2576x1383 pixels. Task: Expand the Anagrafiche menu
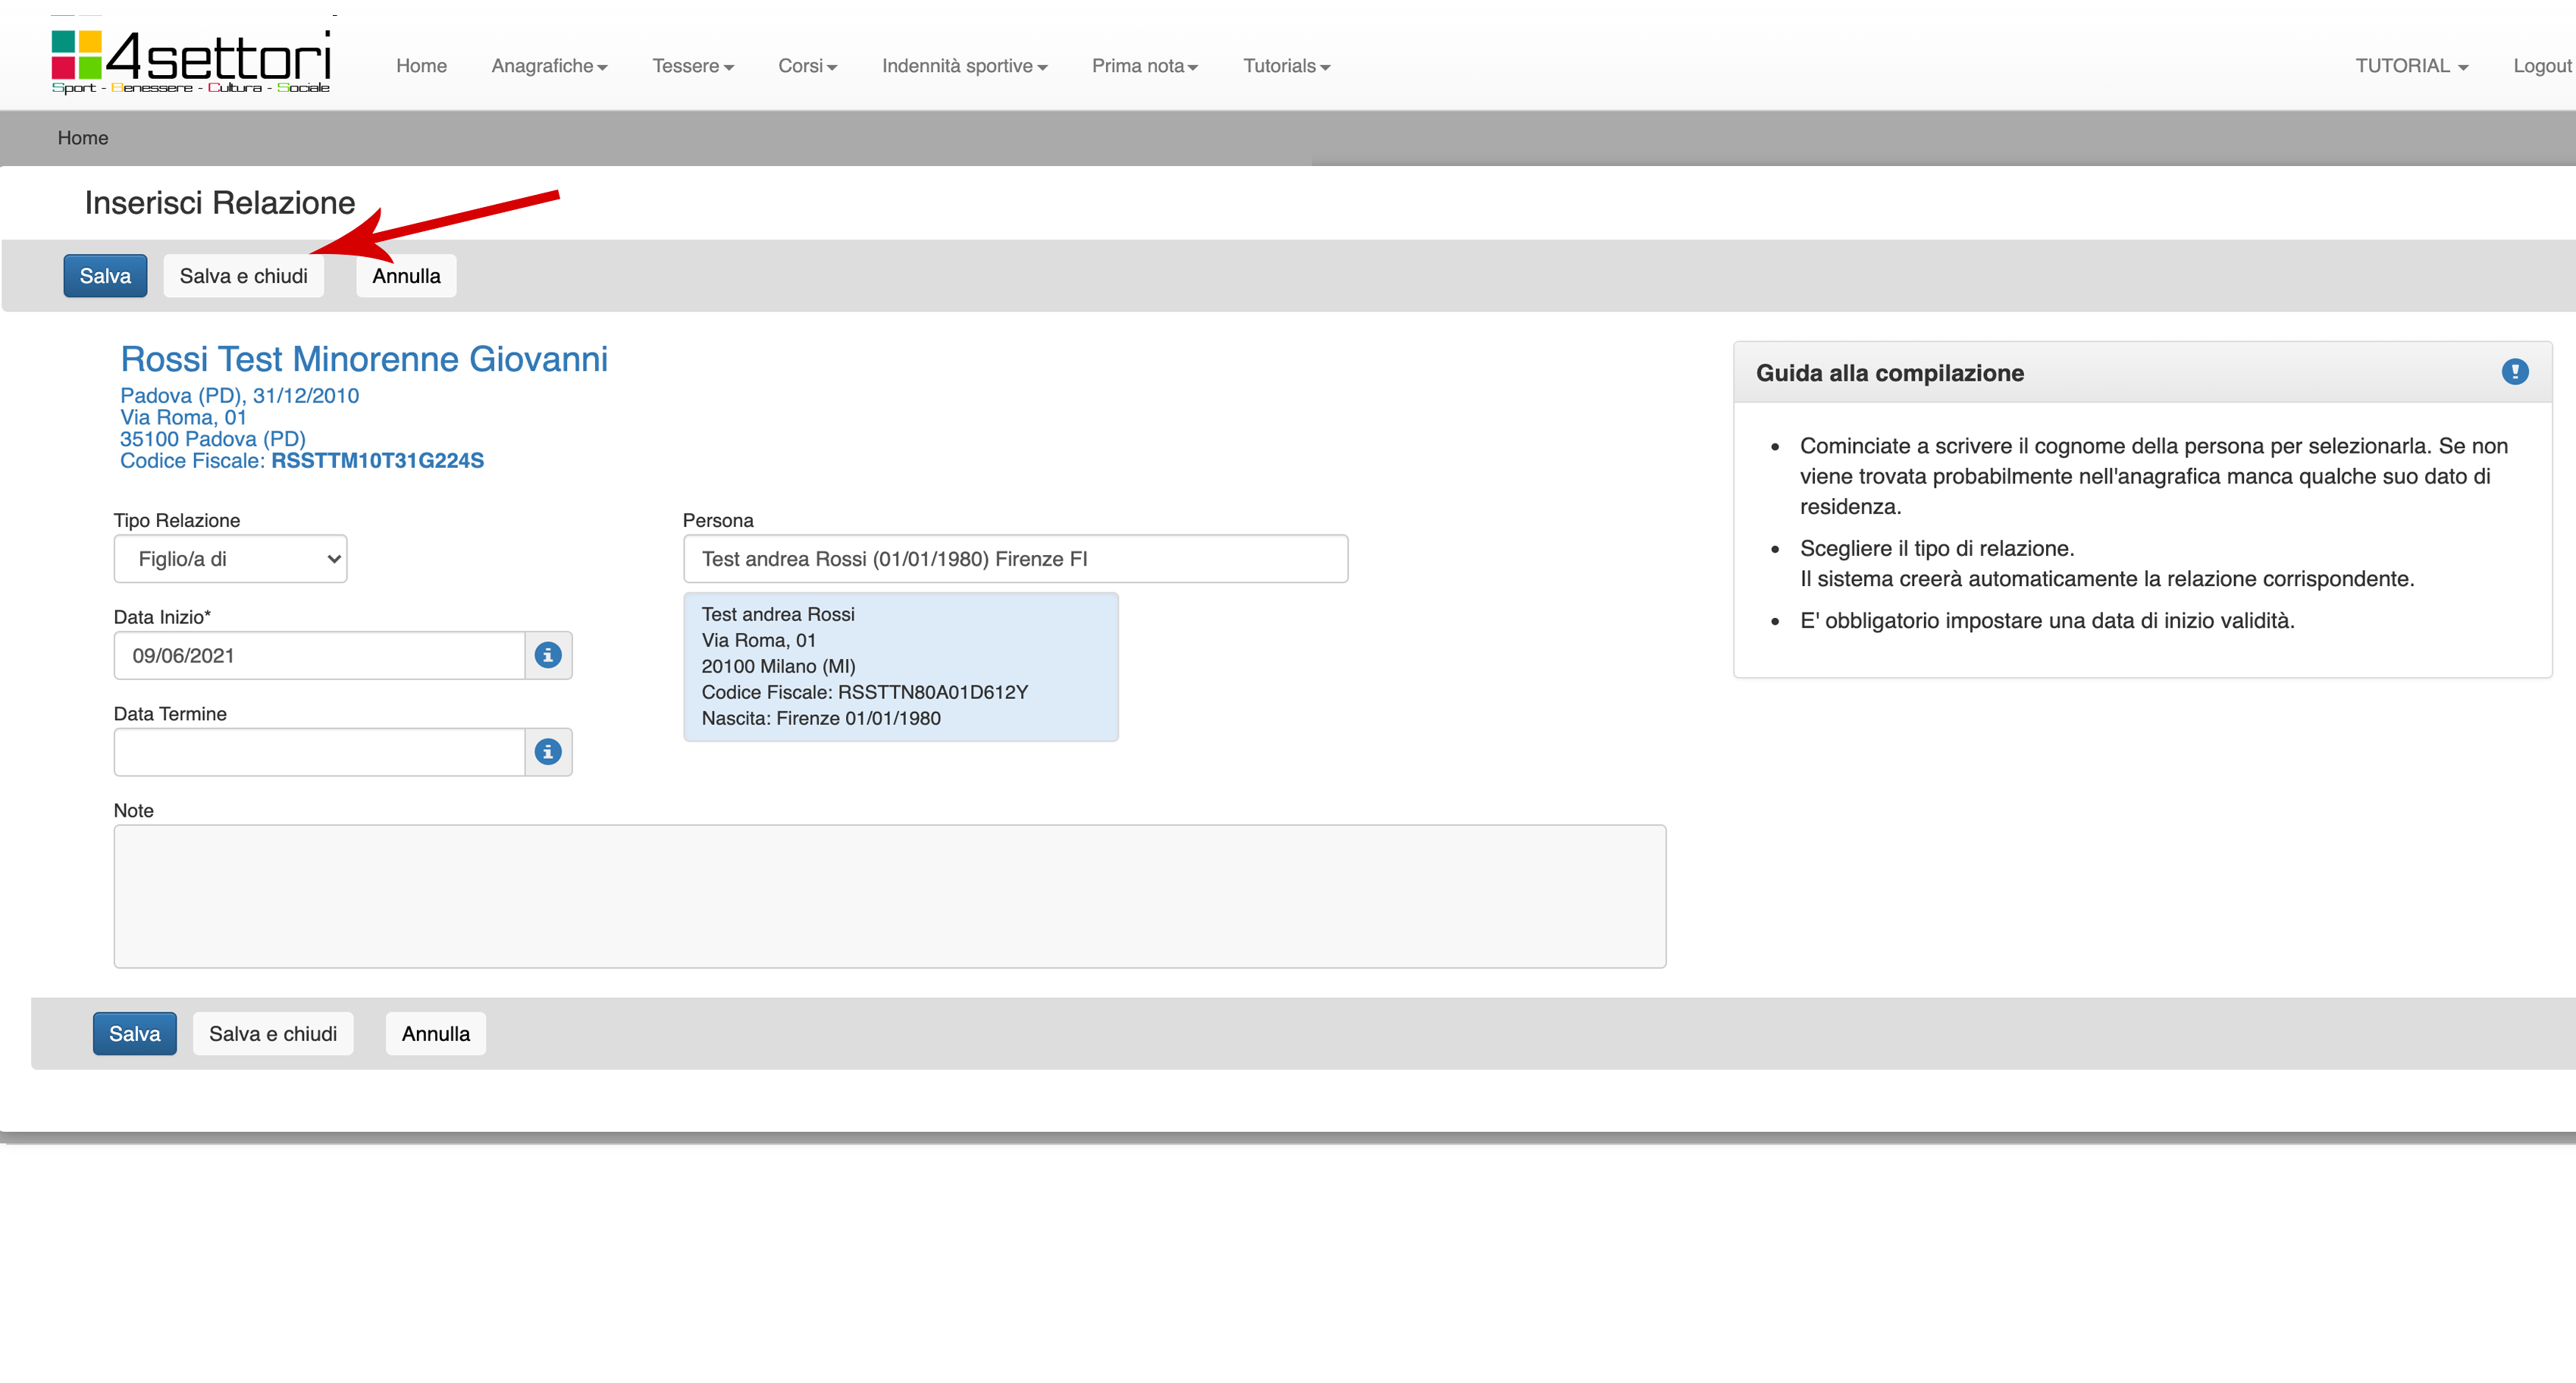(549, 66)
